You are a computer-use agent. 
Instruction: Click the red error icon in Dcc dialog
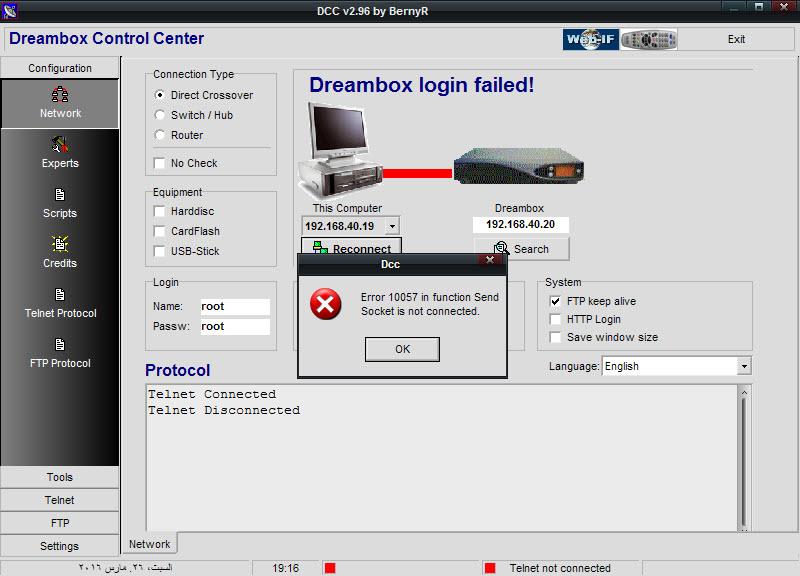[326, 304]
